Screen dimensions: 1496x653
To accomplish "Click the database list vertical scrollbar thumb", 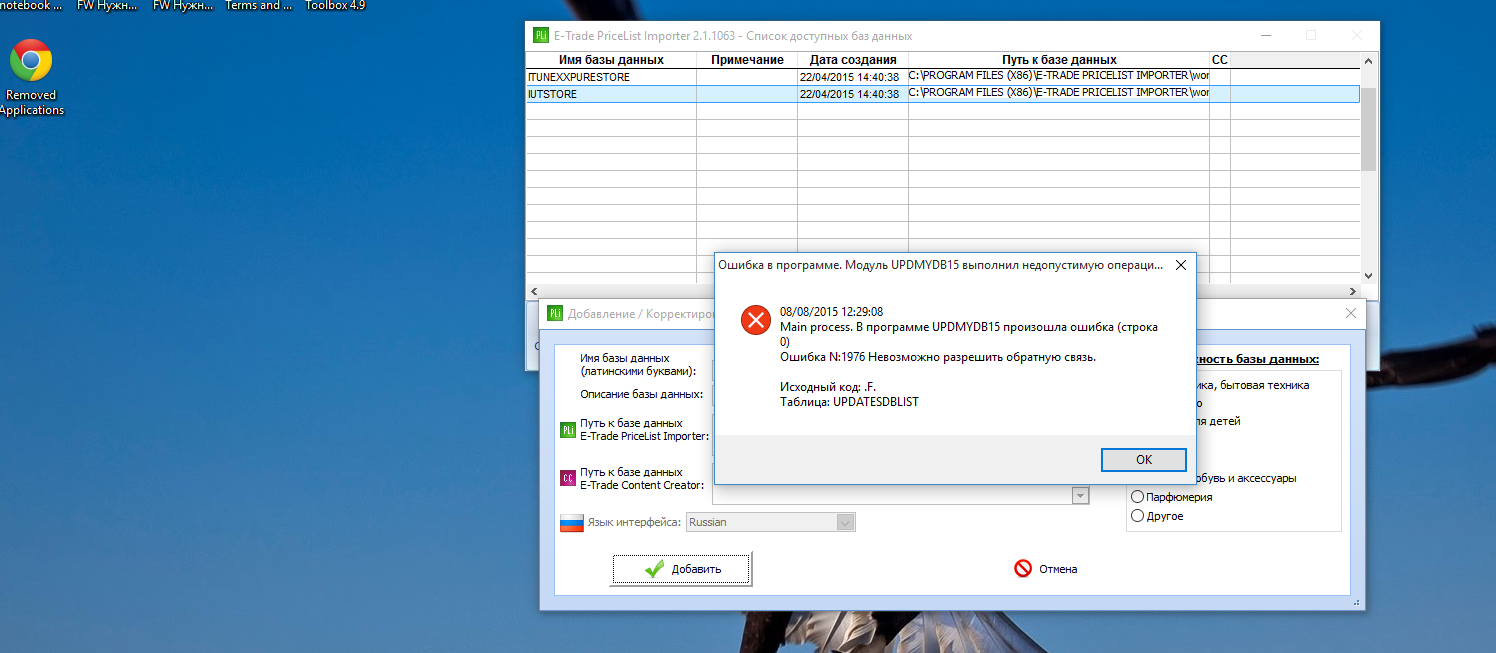I will tap(1369, 129).
